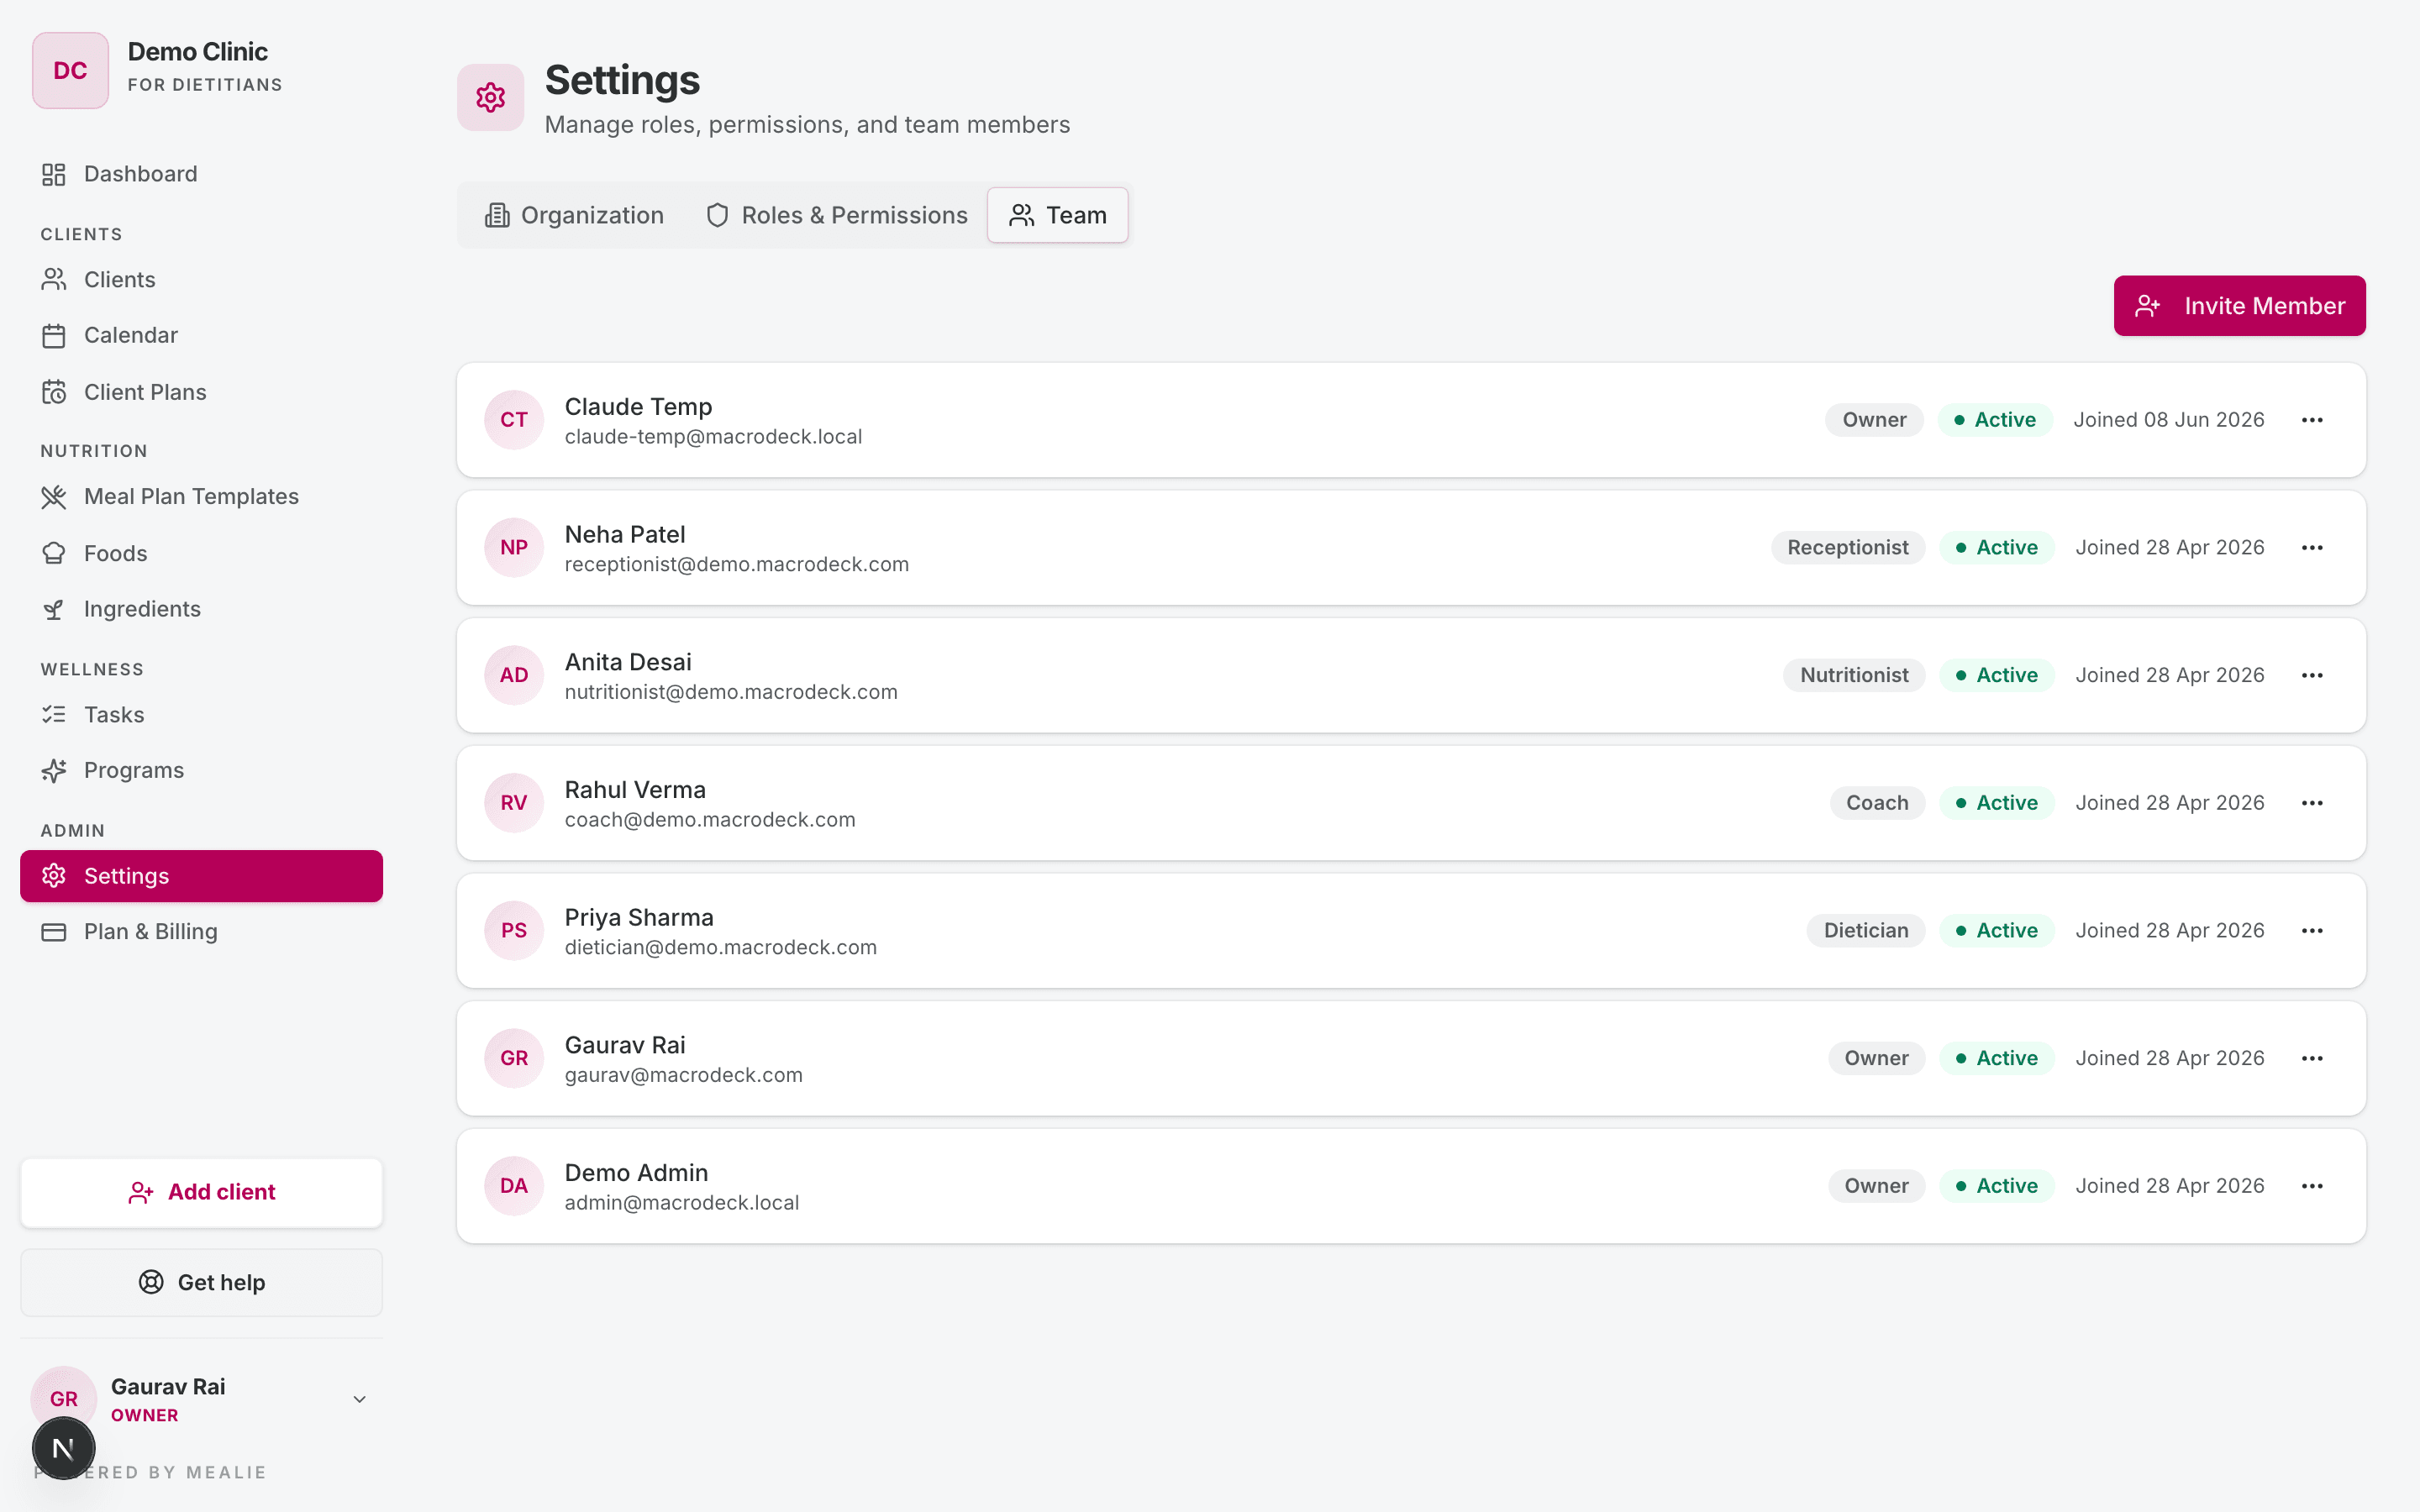Click the Ingredients sprout icon
This screenshot has height=1512, width=2420.
click(54, 609)
